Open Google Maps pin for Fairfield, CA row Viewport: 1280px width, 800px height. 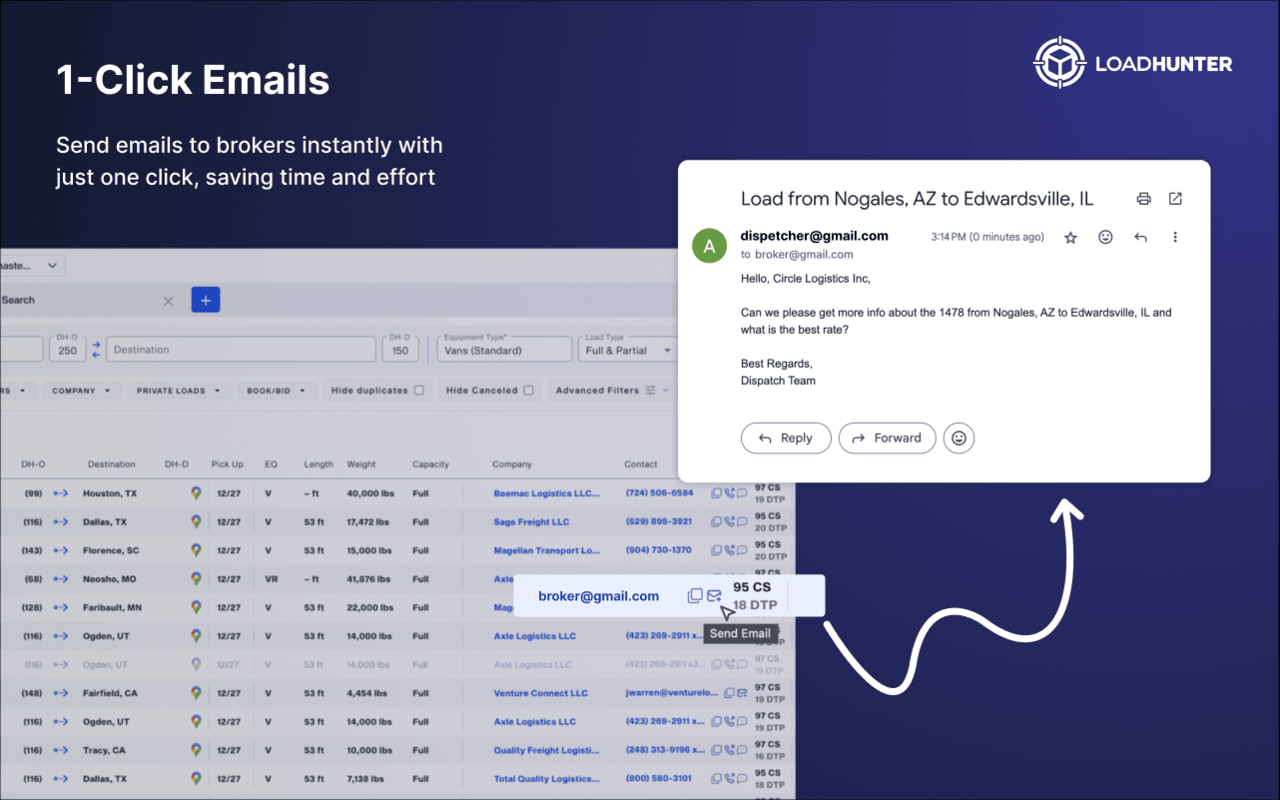[196, 693]
